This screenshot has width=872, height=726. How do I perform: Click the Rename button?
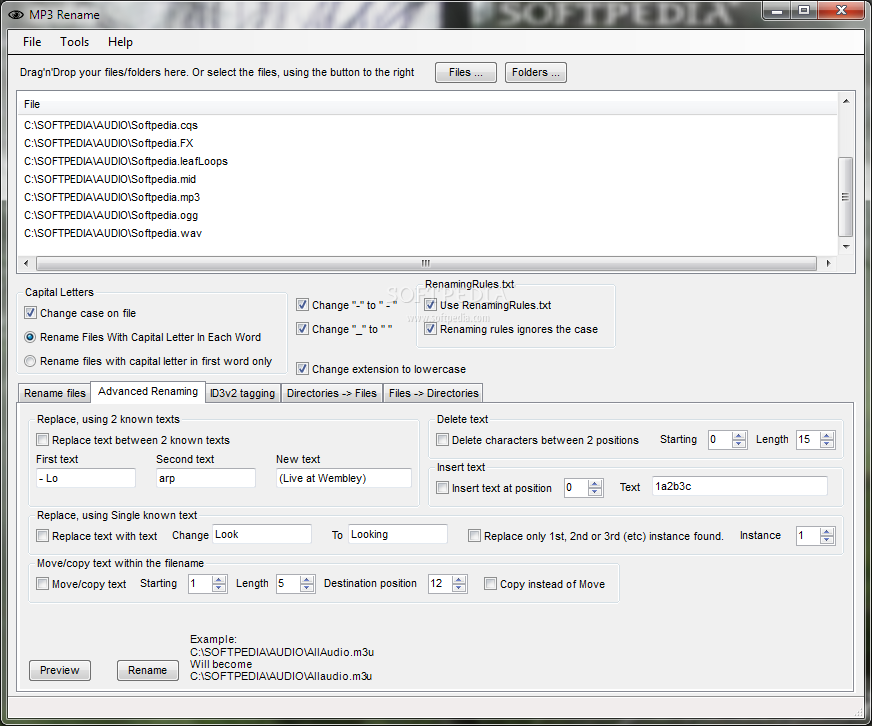click(x=147, y=670)
